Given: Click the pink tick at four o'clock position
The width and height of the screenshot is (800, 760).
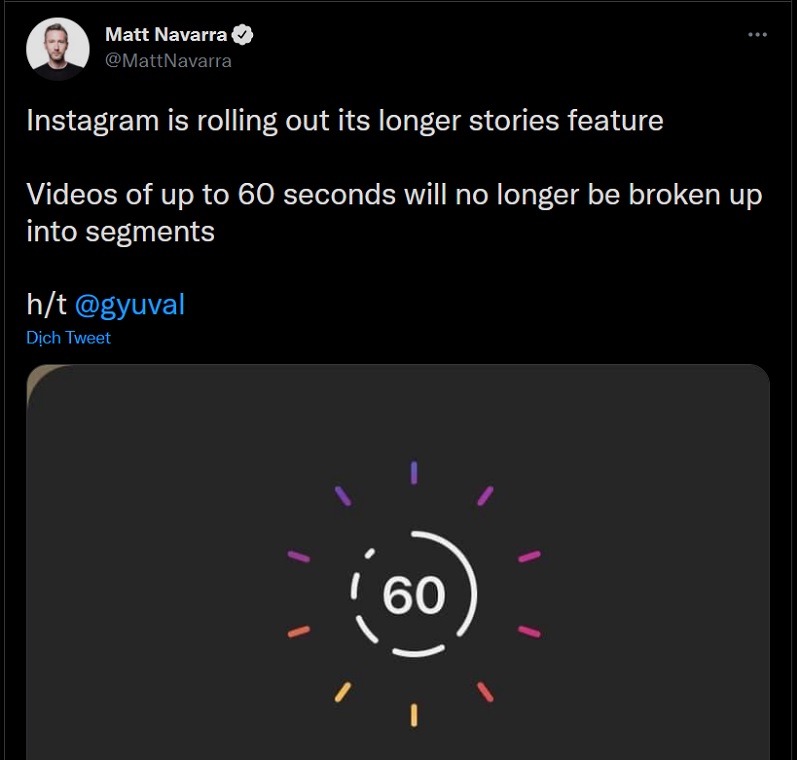Looking at the screenshot, I should pos(529,632).
